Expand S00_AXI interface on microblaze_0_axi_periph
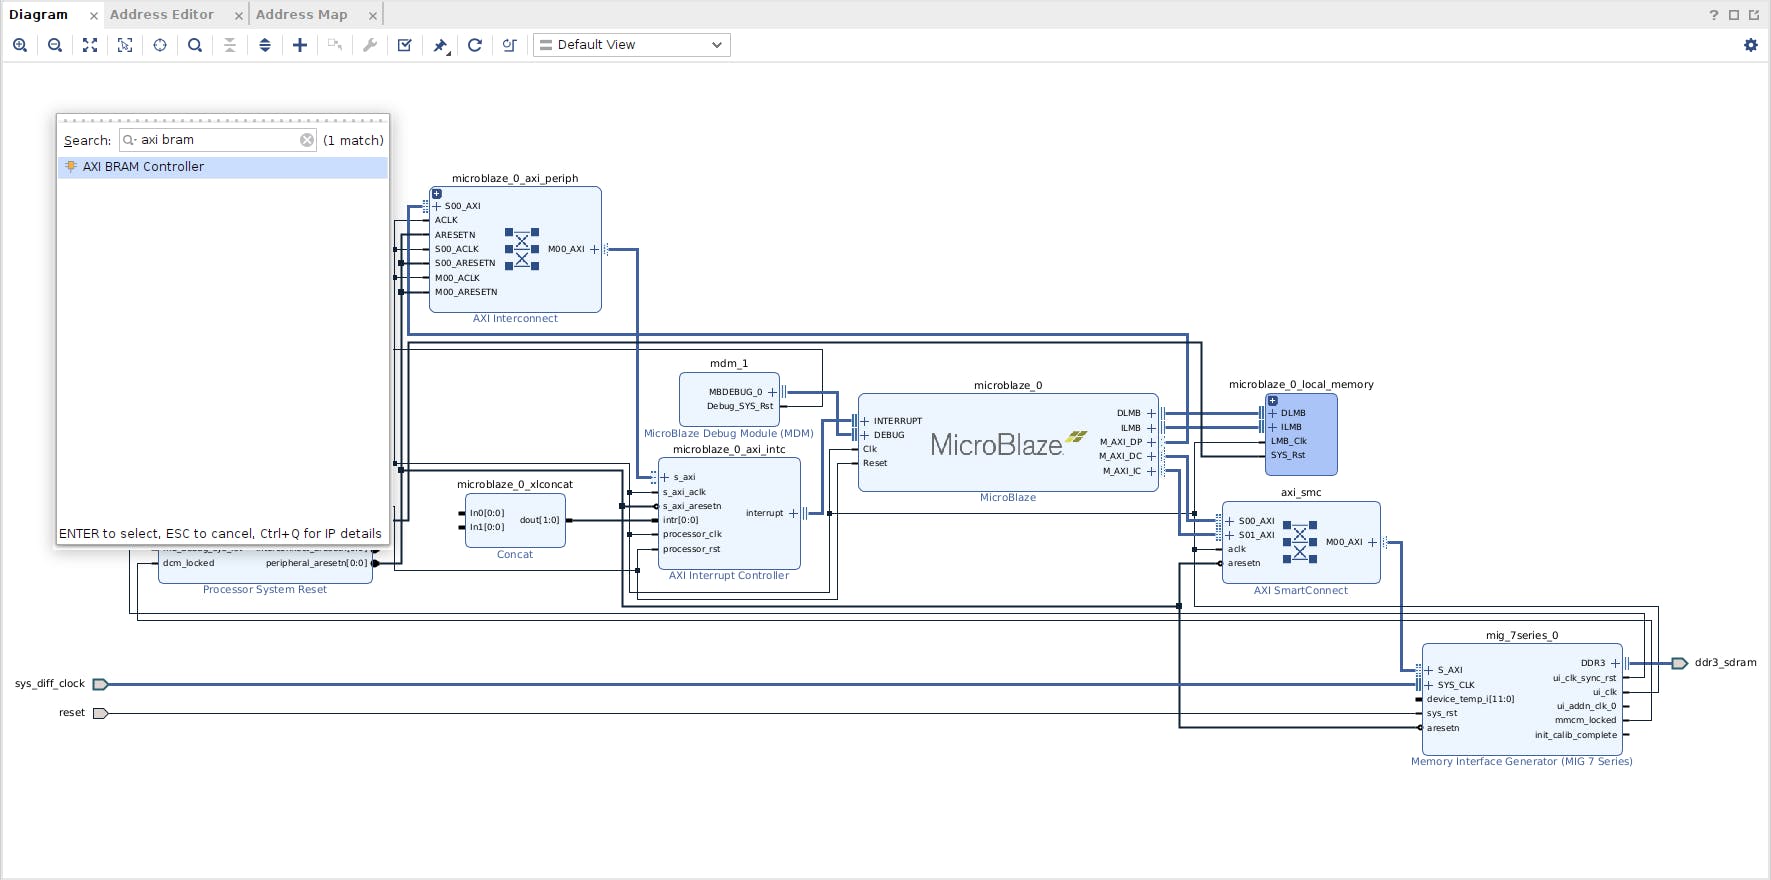Image resolution: width=1771 pixels, height=880 pixels. coord(436,206)
